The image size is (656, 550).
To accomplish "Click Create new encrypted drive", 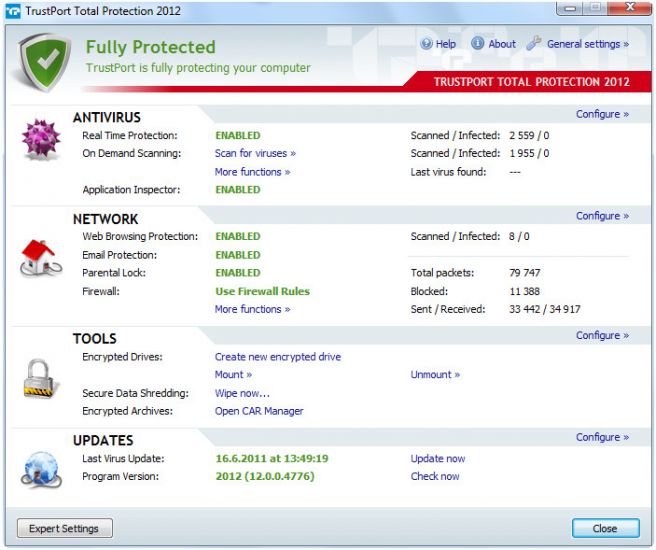I will (x=277, y=357).
